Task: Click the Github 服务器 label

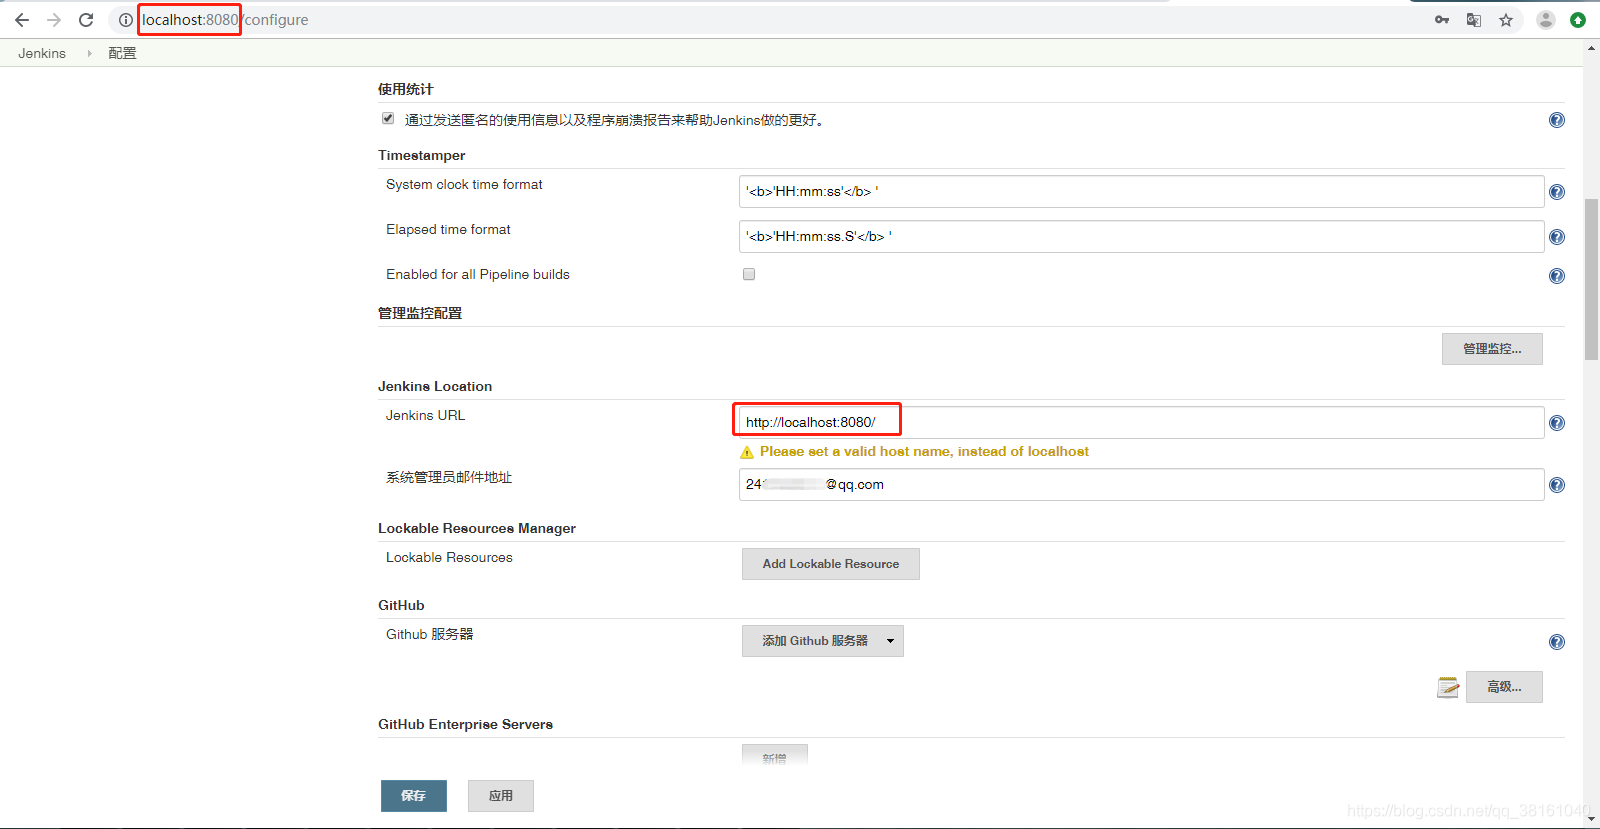Action: pyautogui.click(x=430, y=634)
